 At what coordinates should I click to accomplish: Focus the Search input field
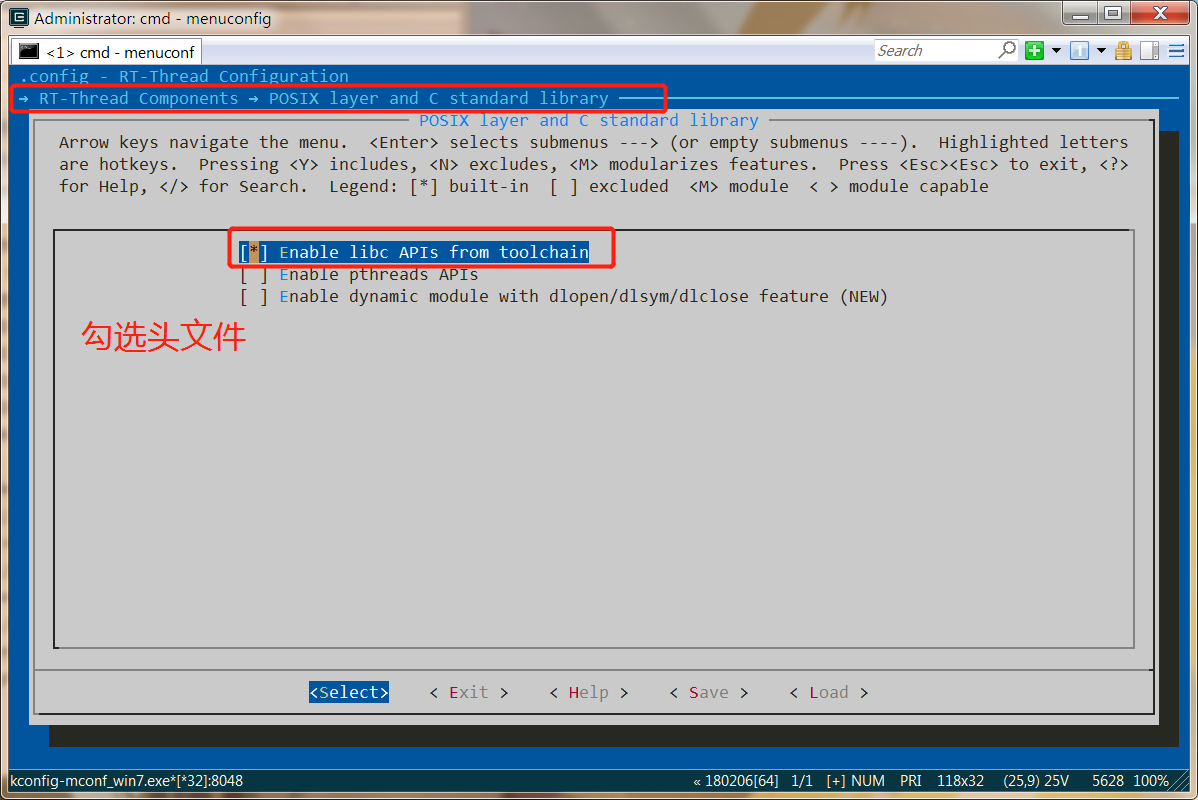coord(935,50)
